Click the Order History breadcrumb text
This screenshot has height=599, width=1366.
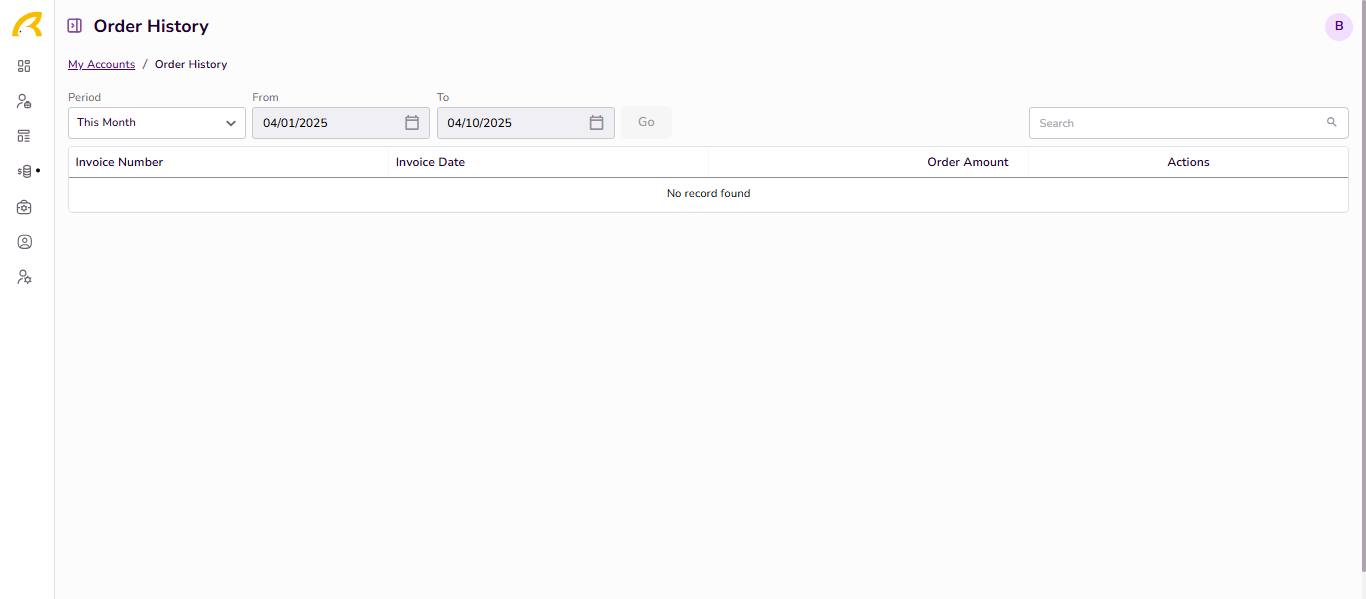tap(191, 64)
